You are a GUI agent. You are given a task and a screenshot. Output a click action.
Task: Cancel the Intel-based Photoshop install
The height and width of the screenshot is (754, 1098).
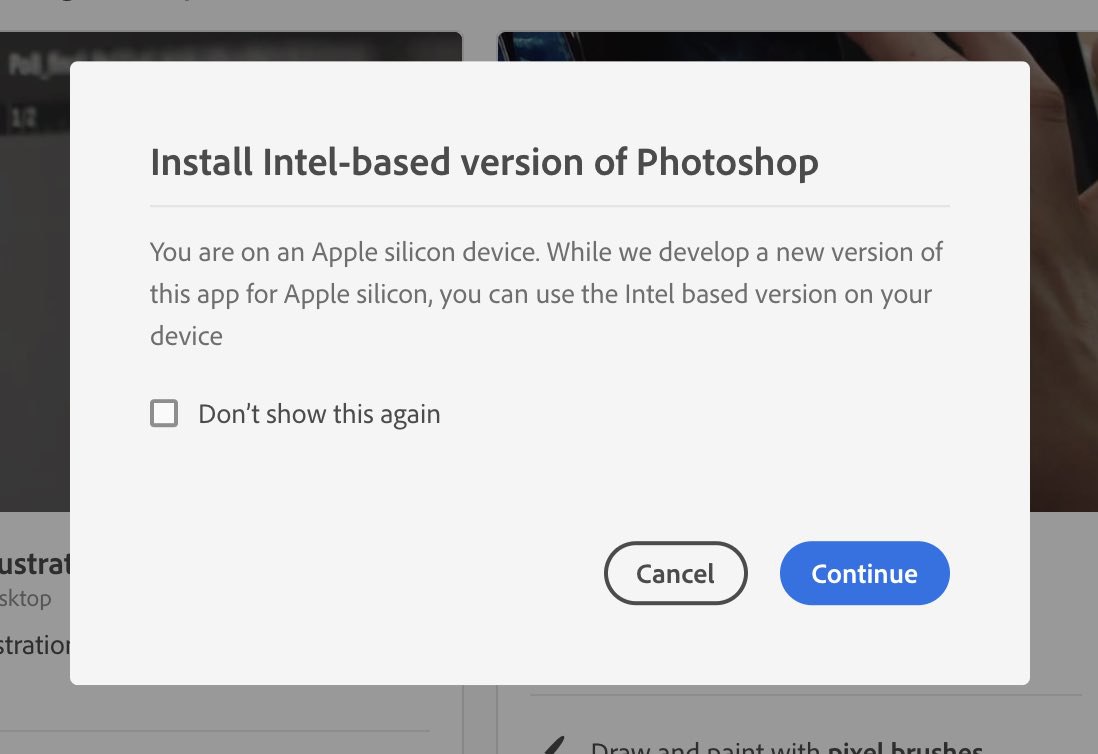click(676, 573)
